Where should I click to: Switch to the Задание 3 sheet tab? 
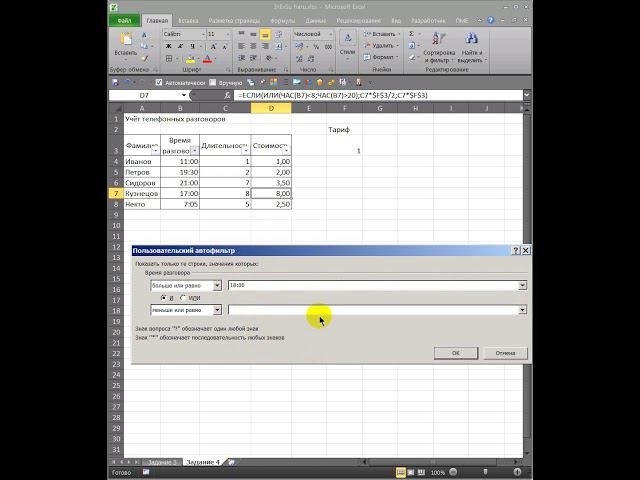pos(162,462)
